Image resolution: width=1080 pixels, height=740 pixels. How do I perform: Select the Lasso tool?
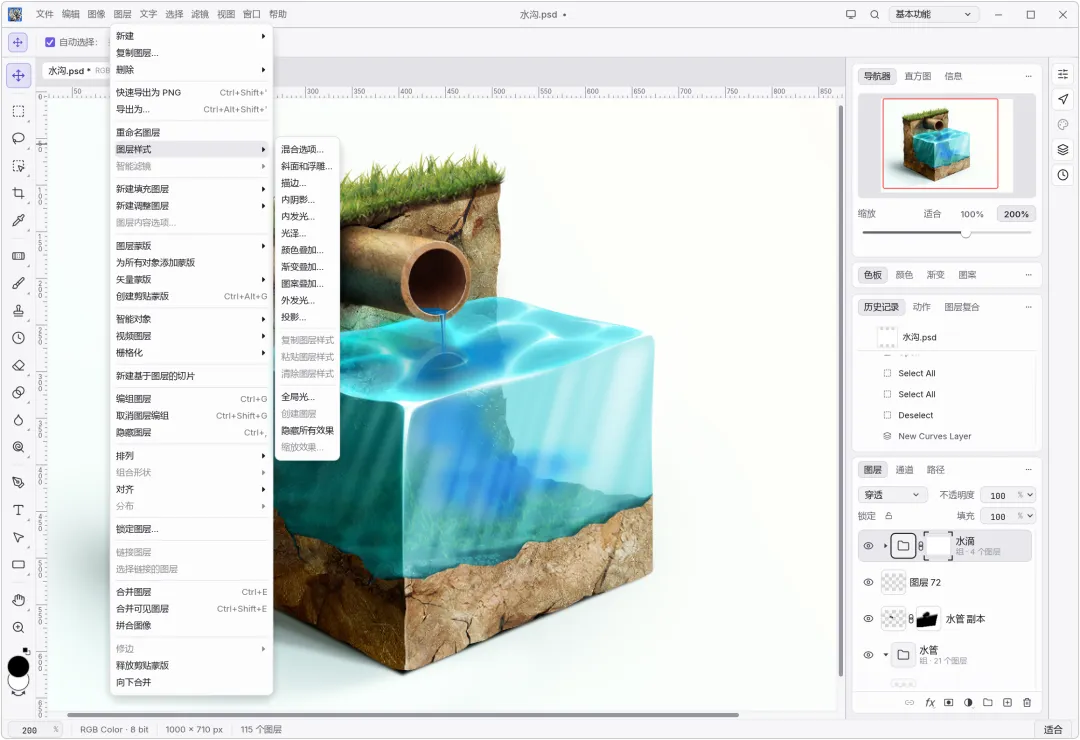19,138
